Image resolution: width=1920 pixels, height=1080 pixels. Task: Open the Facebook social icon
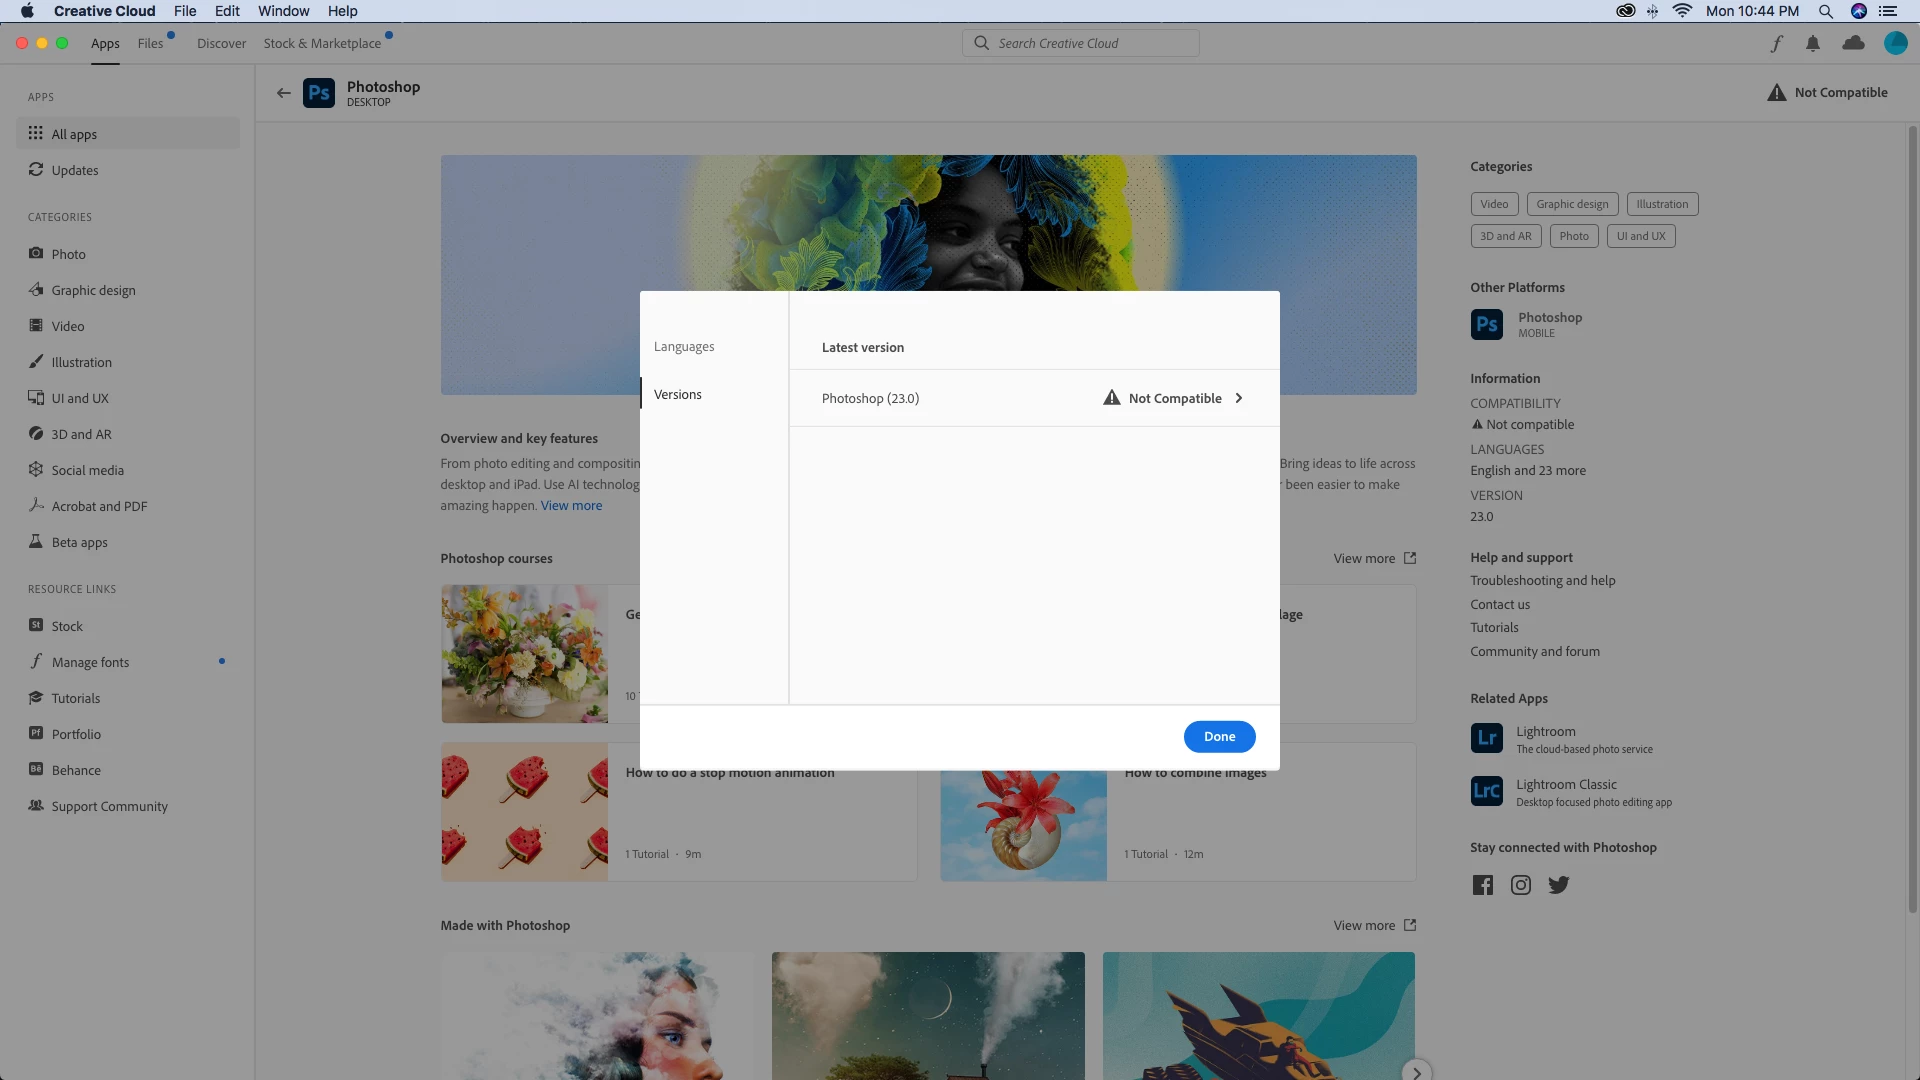click(x=1482, y=885)
